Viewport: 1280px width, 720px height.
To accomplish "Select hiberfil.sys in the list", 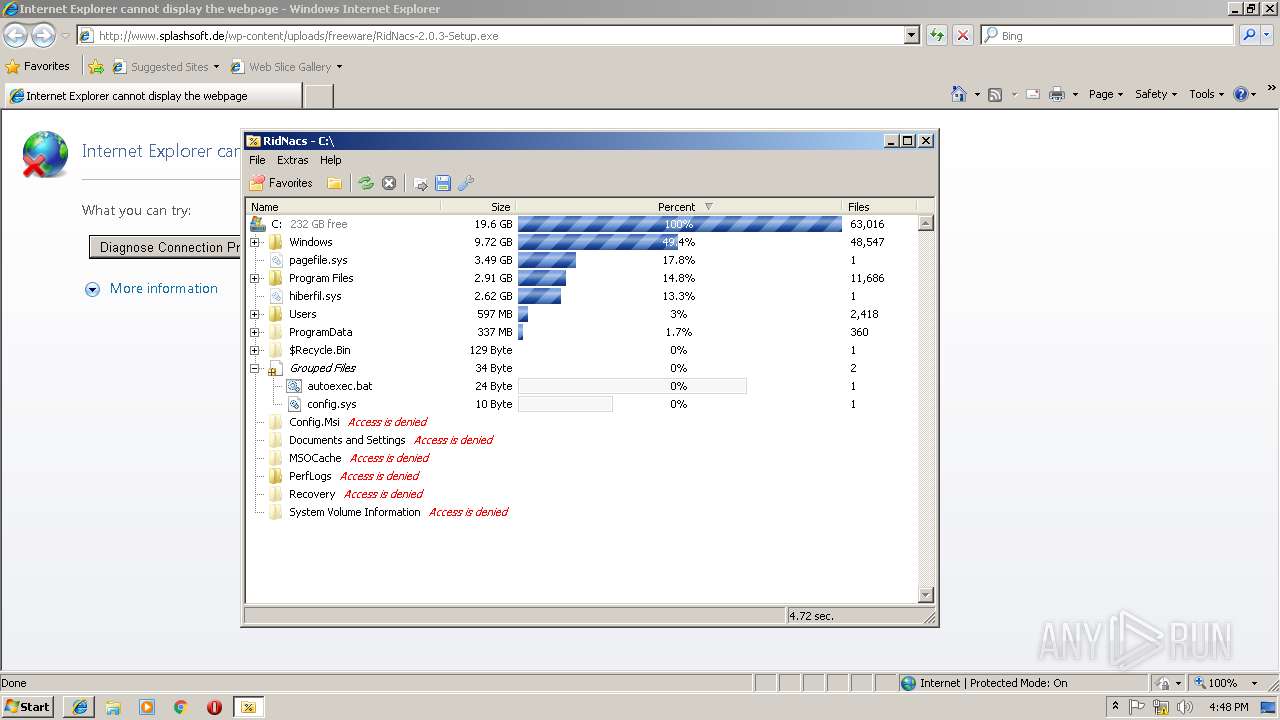I will pyautogui.click(x=581, y=296).
